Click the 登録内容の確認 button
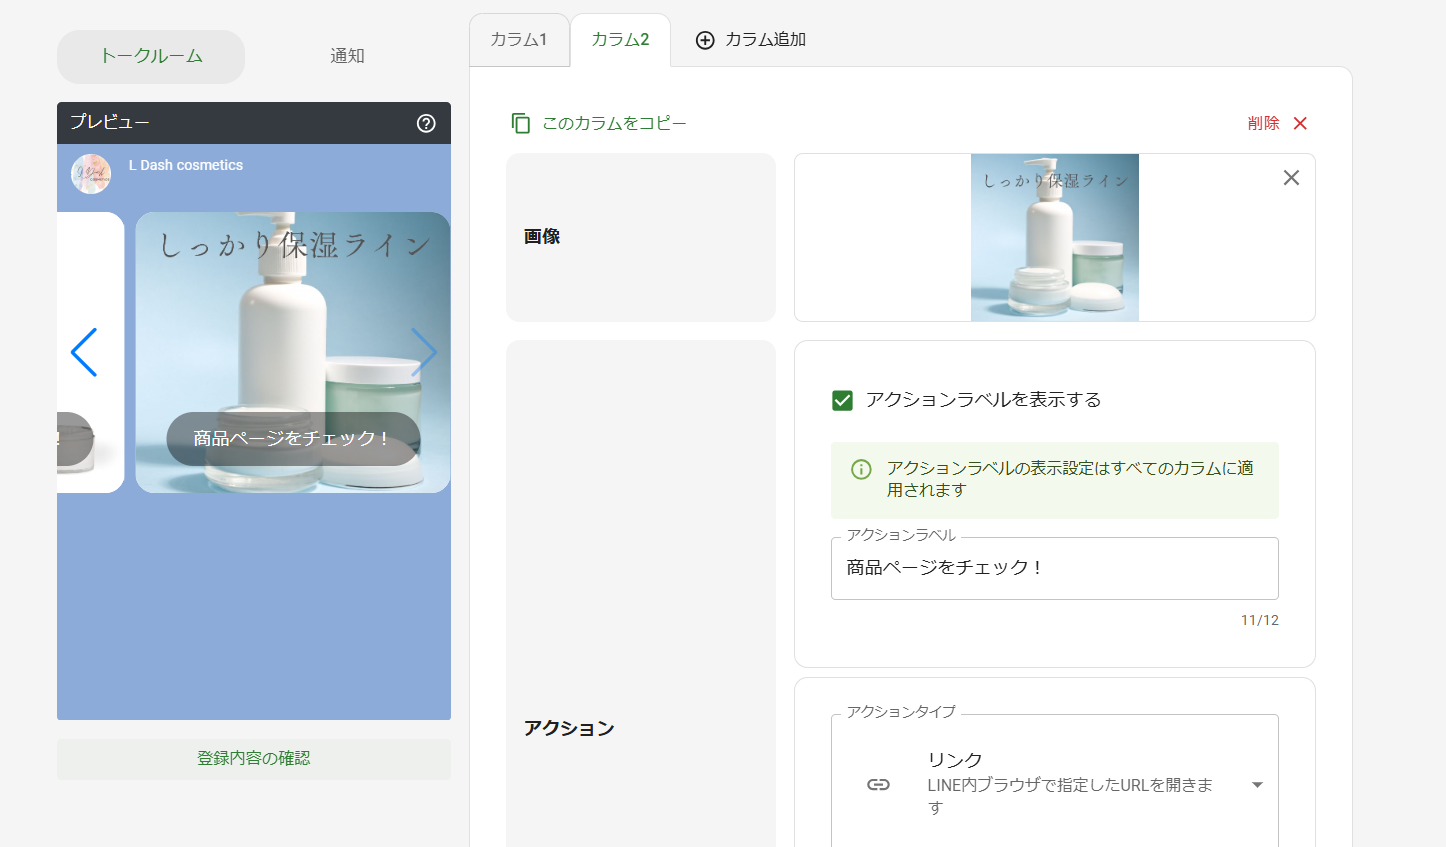The height and width of the screenshot is (847, 1446). (254, 759)
